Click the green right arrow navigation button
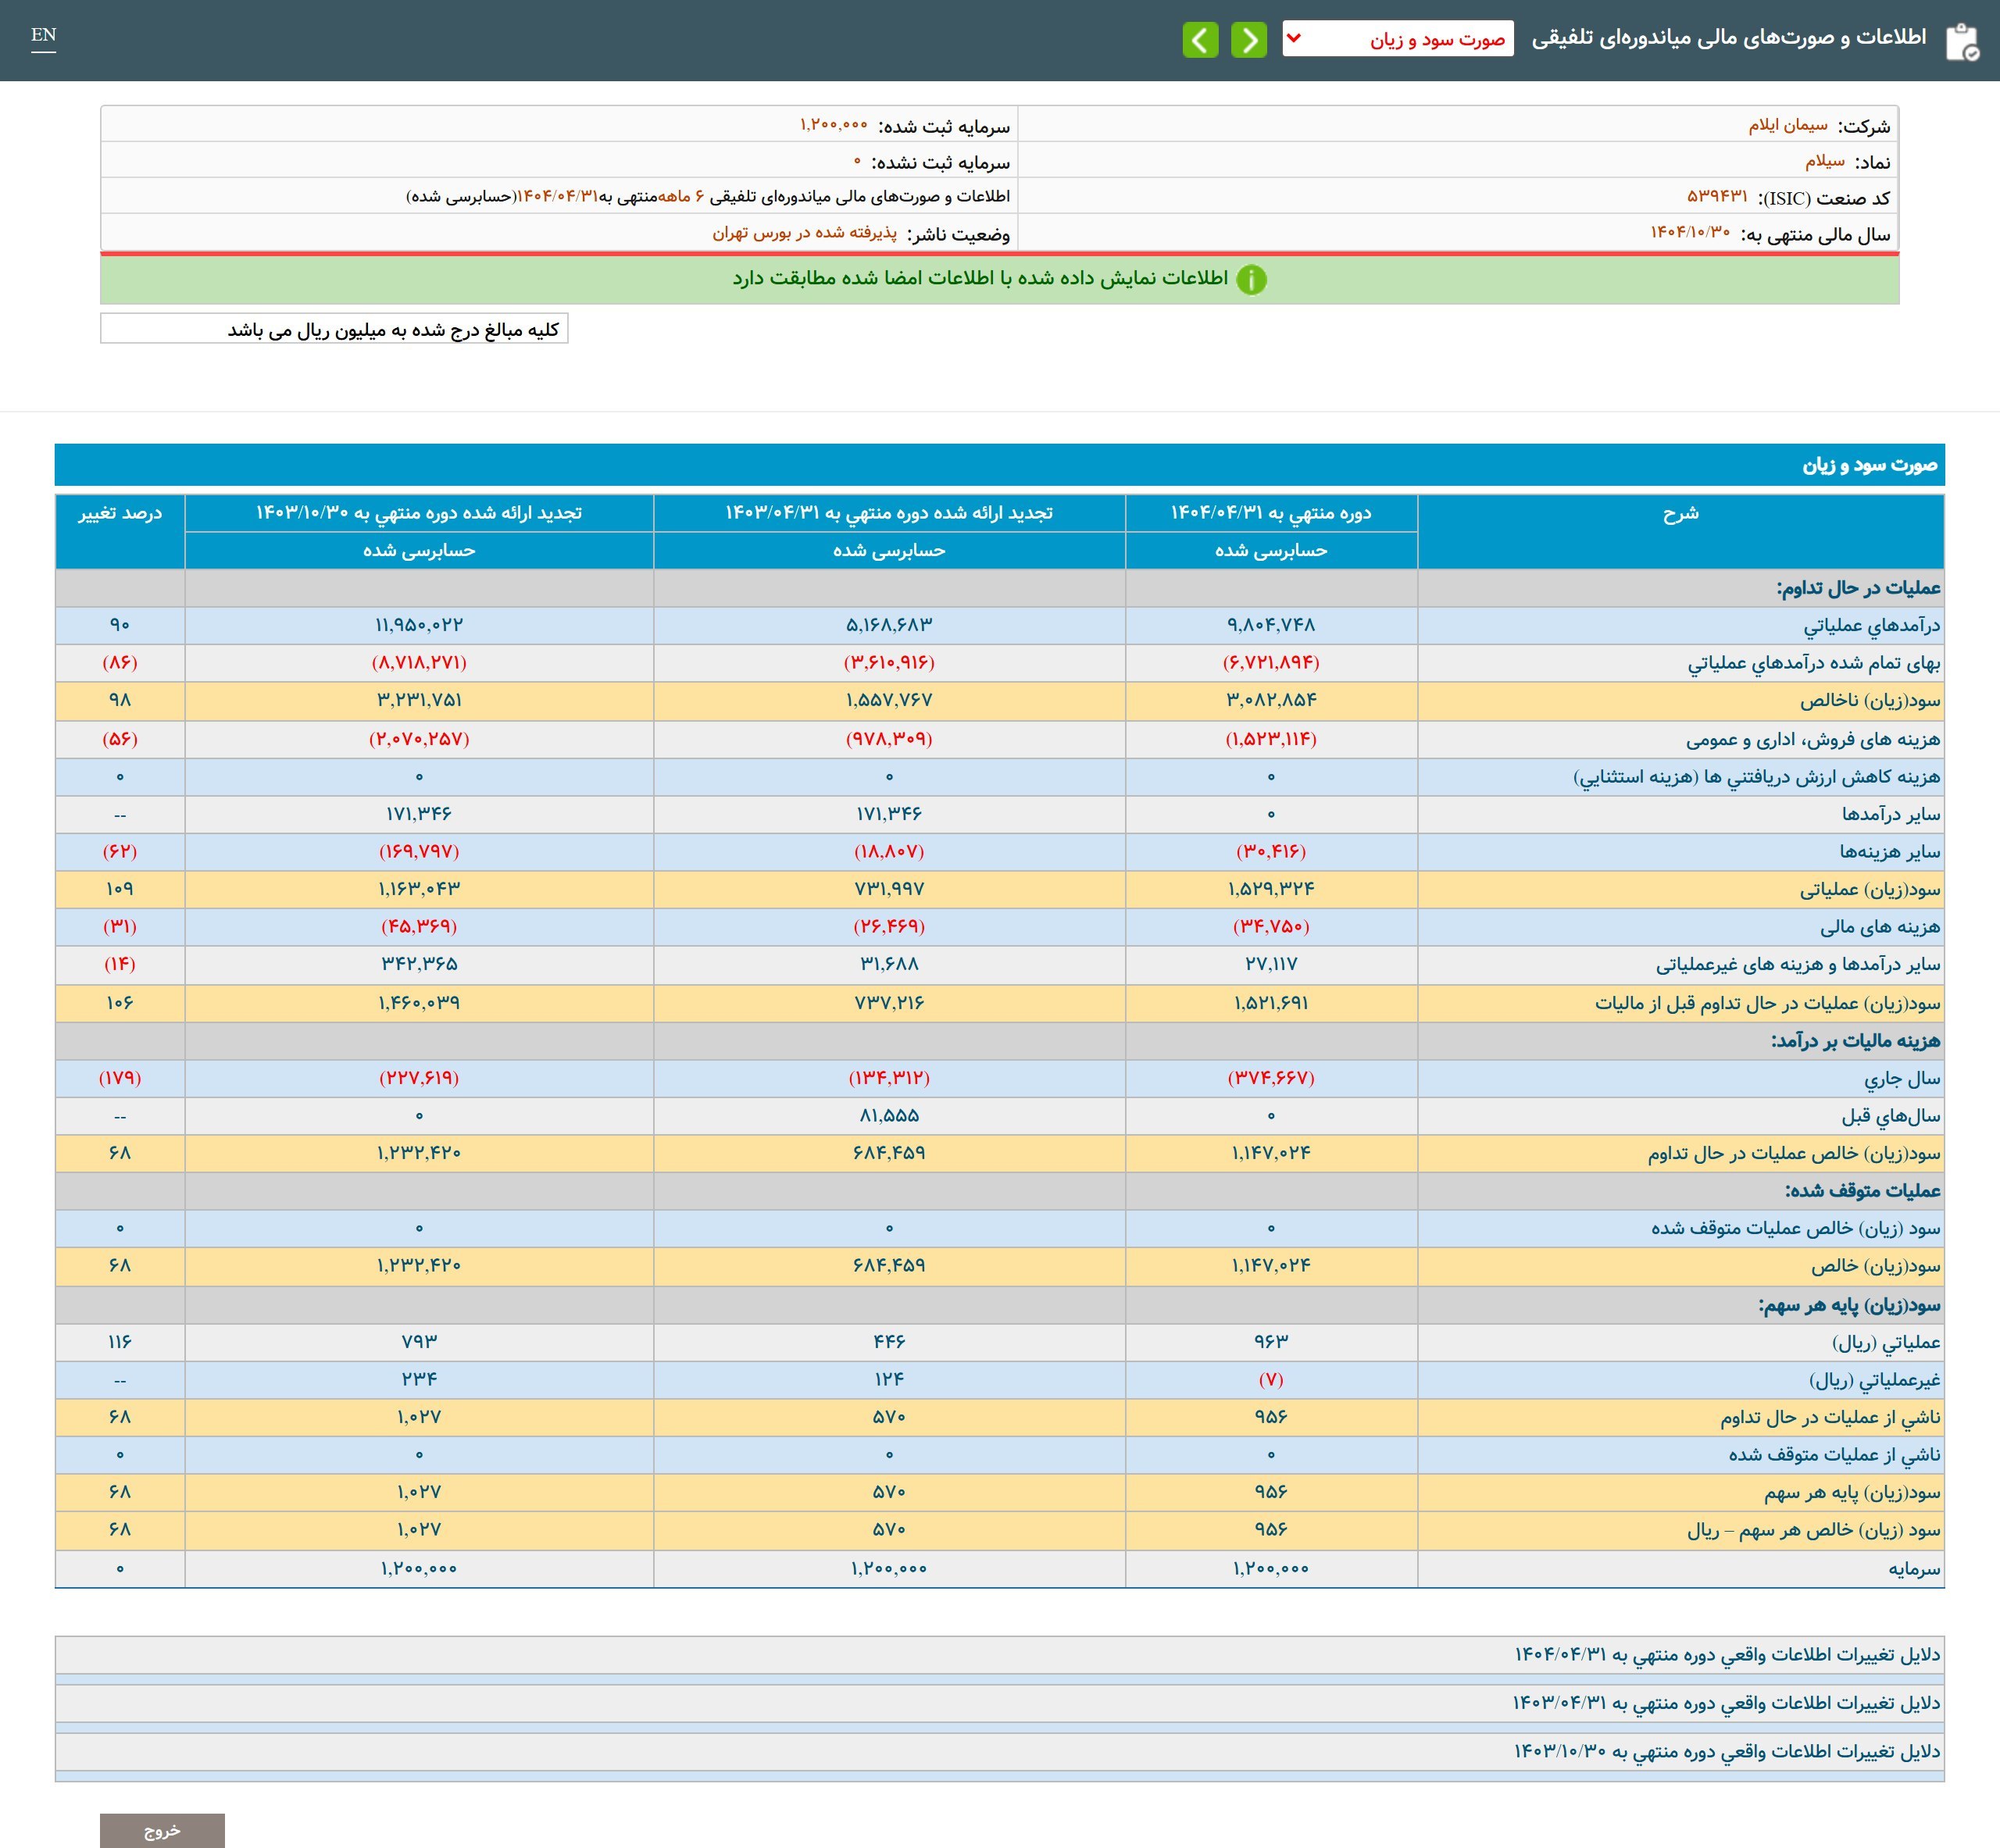This screenshot has height=1848, width=2000. tap(1248, 40)
